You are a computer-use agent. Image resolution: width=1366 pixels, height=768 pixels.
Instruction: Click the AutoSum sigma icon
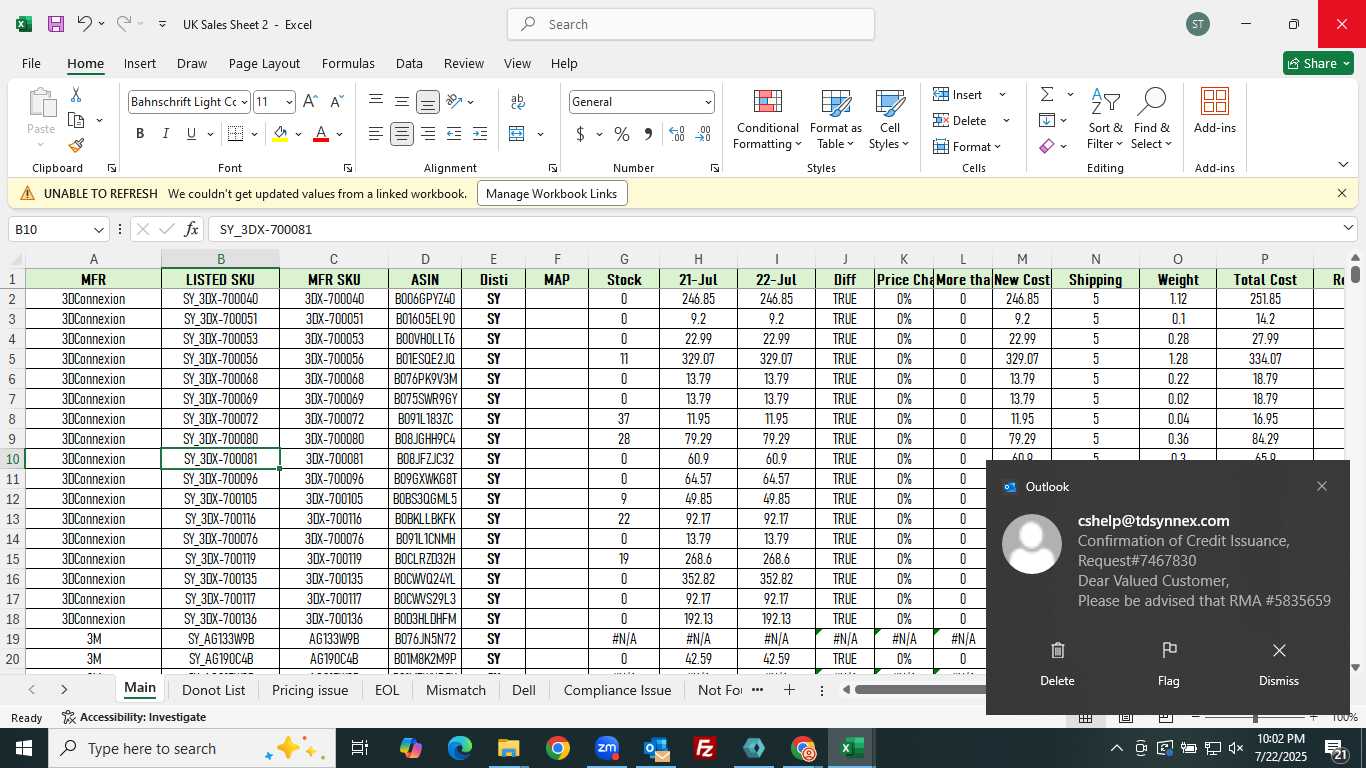click(x=1047, y=94)
